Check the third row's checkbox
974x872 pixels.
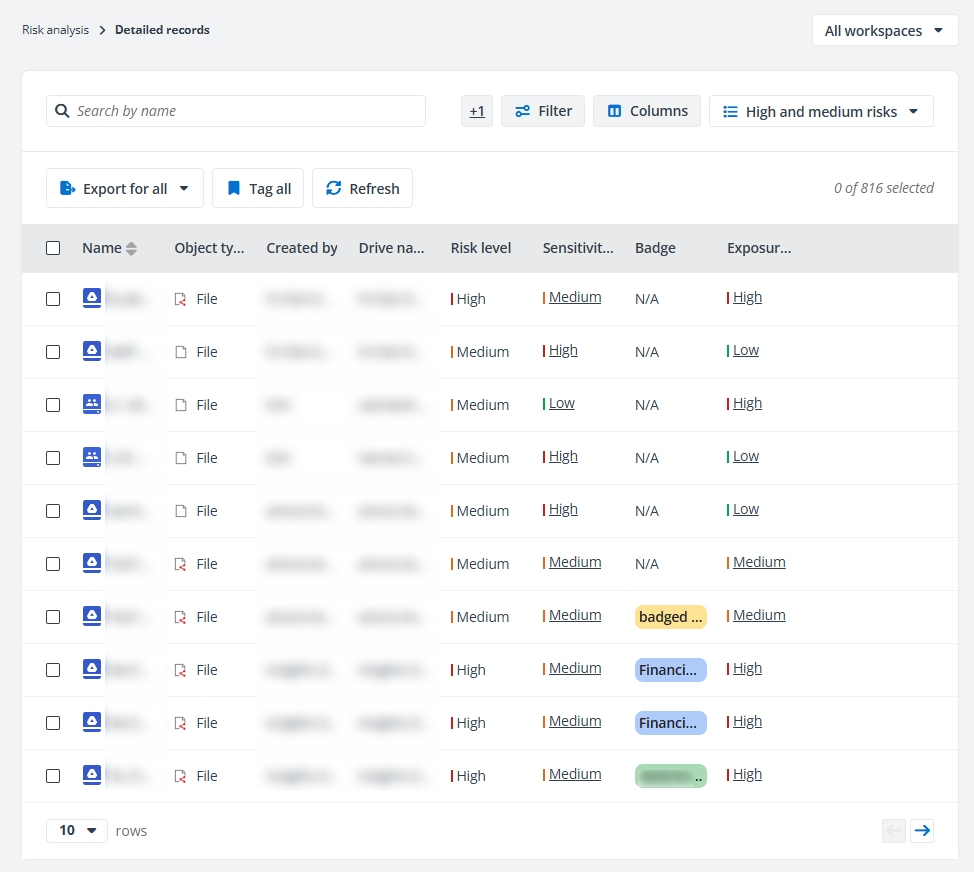[x=53, y=405]
